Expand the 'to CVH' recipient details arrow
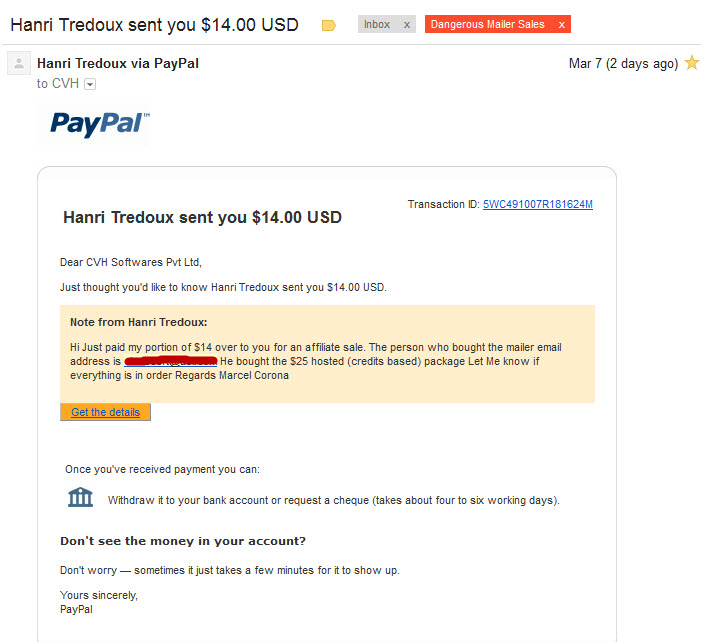701x642 pixels. click(90, 84)
